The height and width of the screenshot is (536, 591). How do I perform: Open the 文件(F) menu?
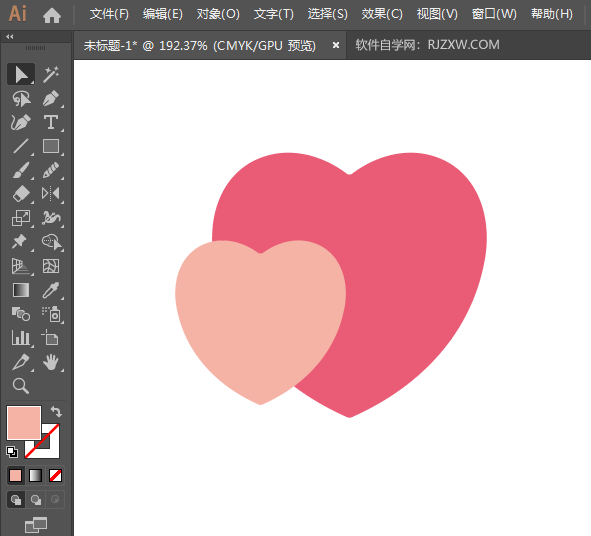click(109, 14)
